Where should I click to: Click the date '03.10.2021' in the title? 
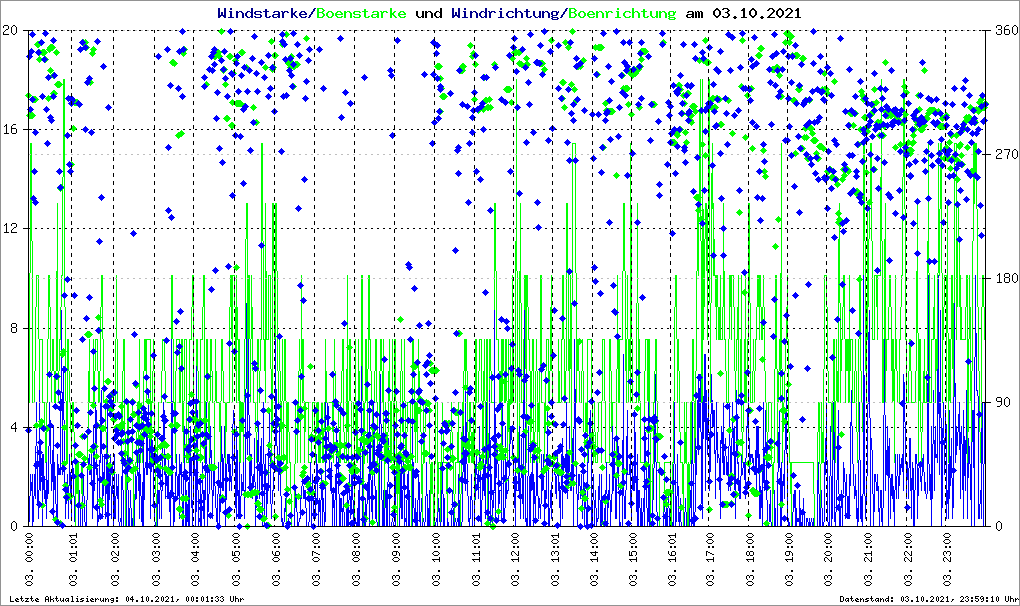pyautogui.click(x=757, y=13)
